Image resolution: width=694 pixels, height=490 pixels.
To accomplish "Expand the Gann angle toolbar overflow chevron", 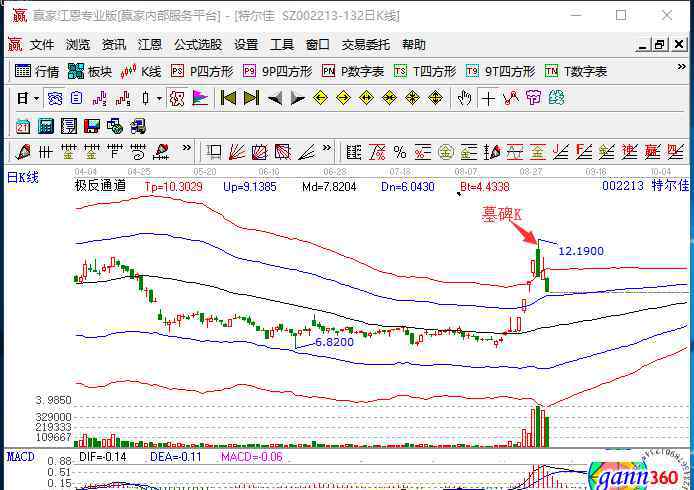I will pyautogui.click(x=327, y=148).
